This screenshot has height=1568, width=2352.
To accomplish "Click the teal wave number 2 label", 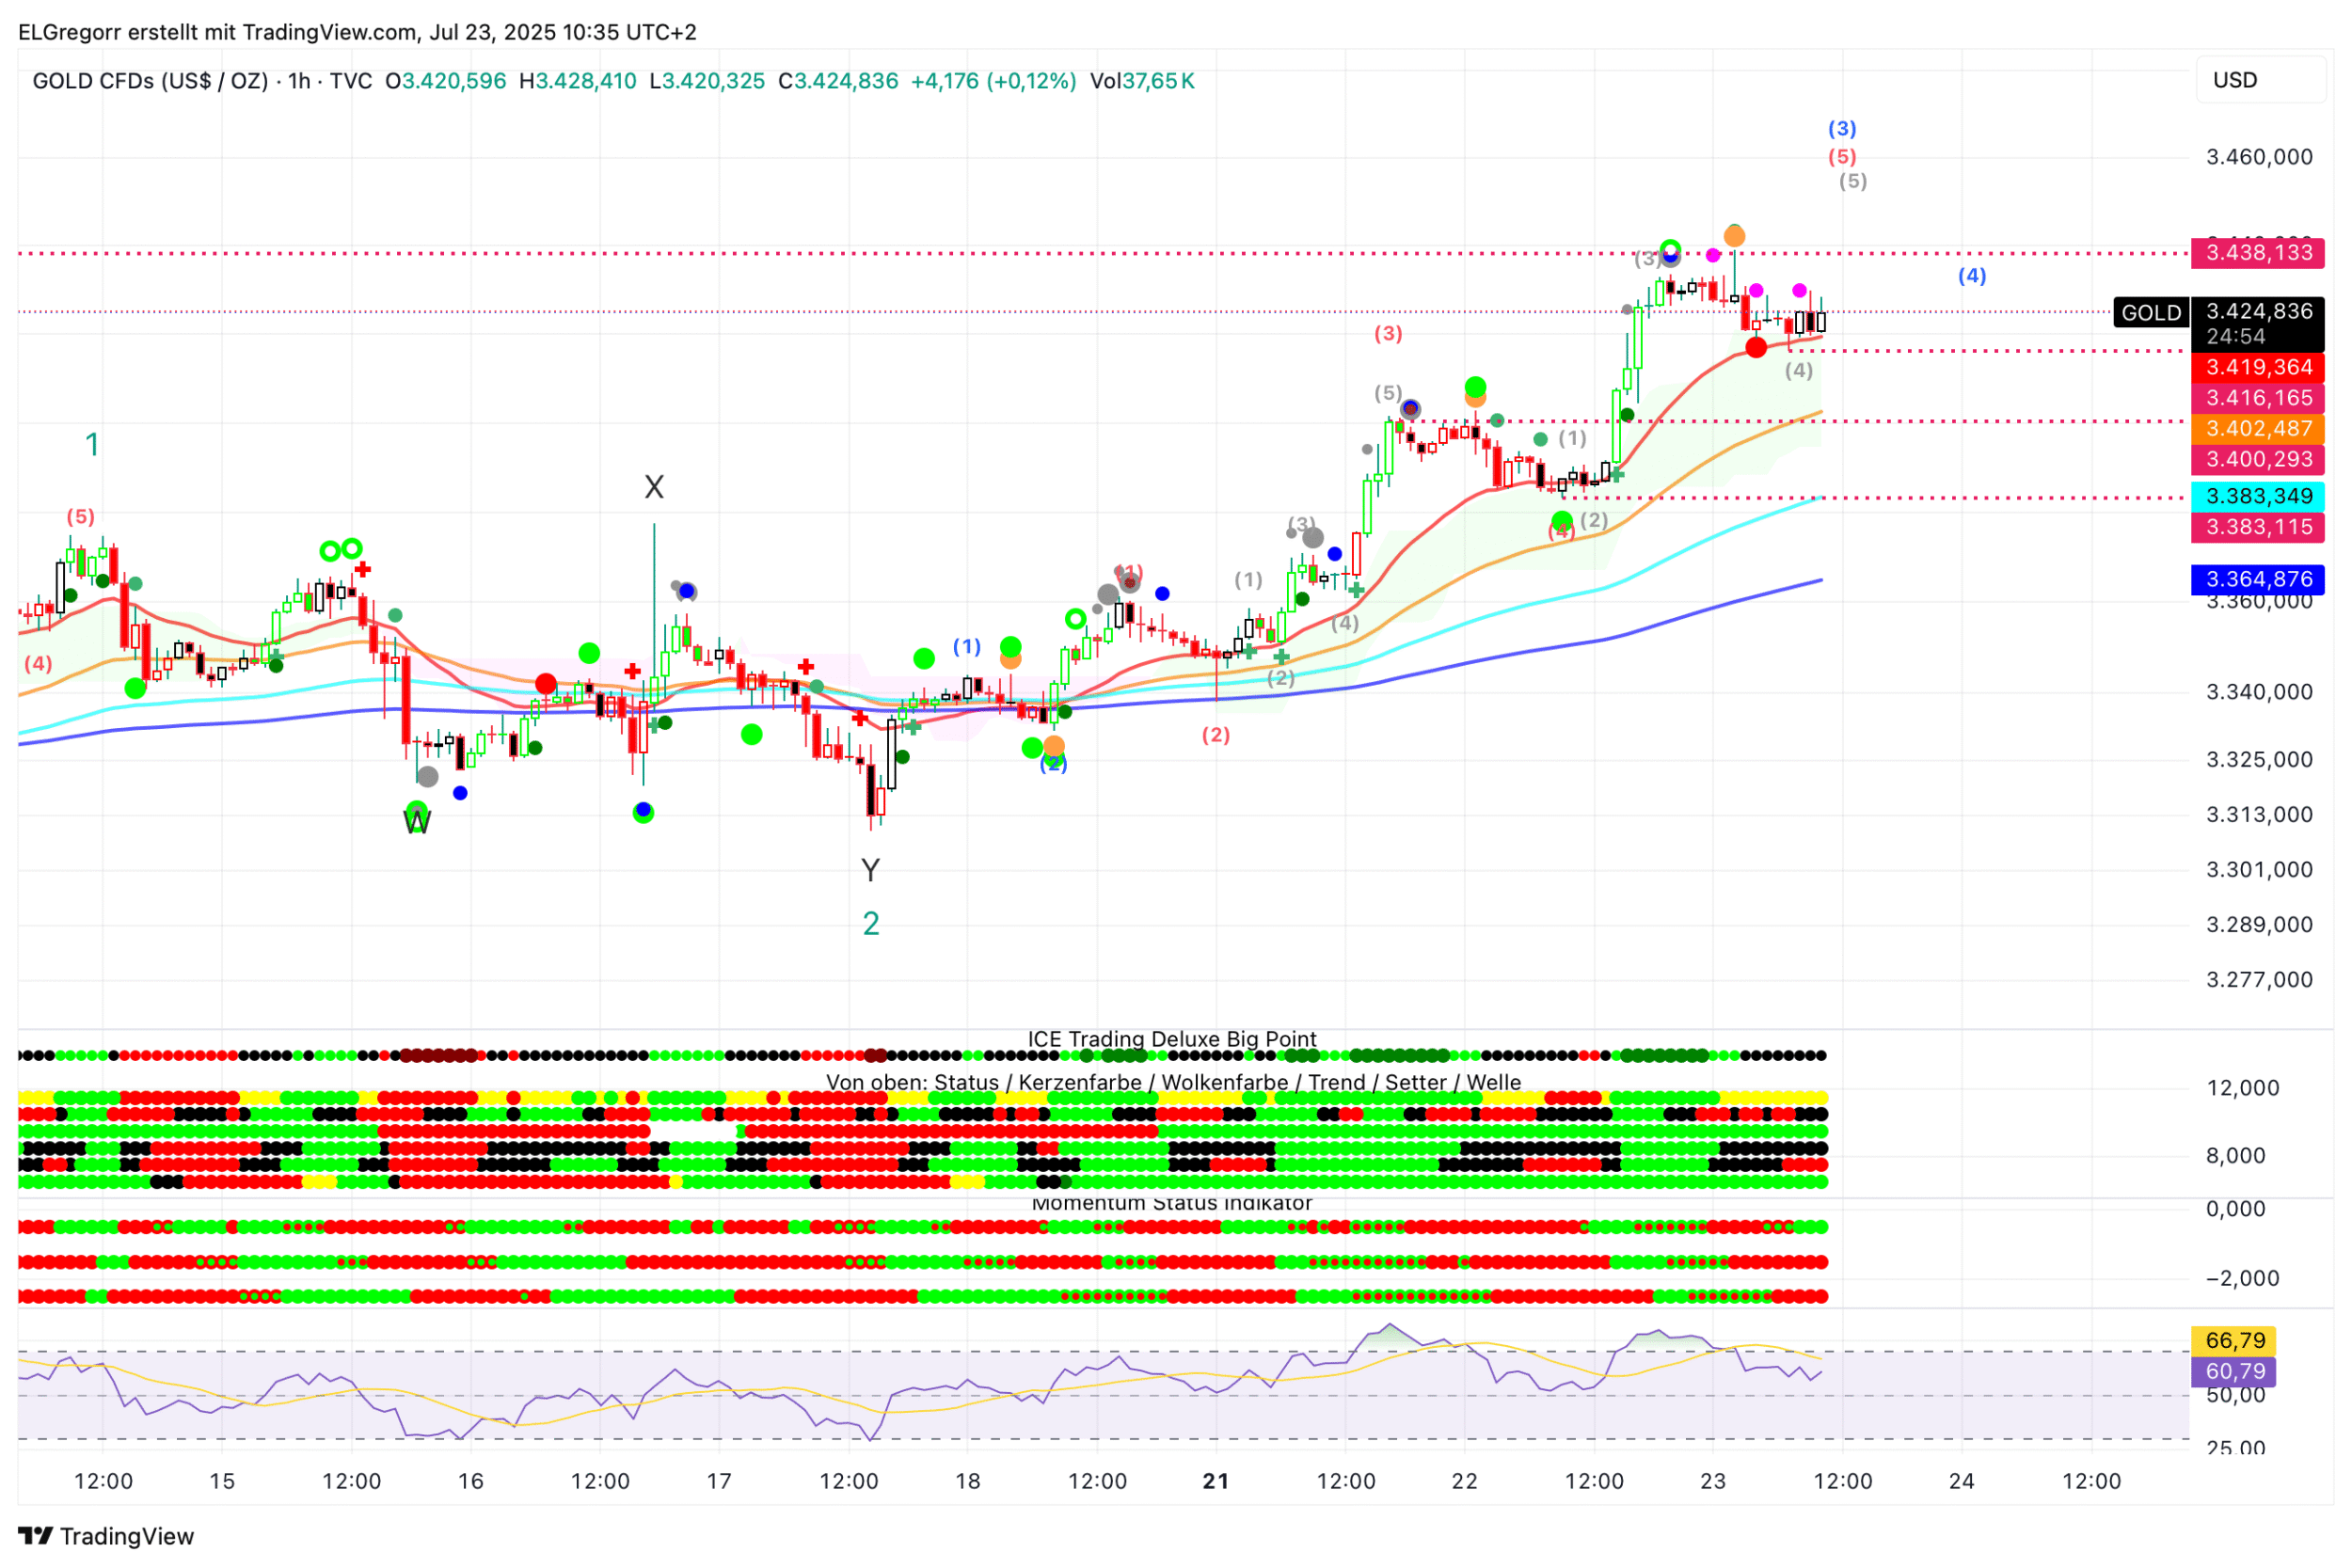I will tap(871, 924).
